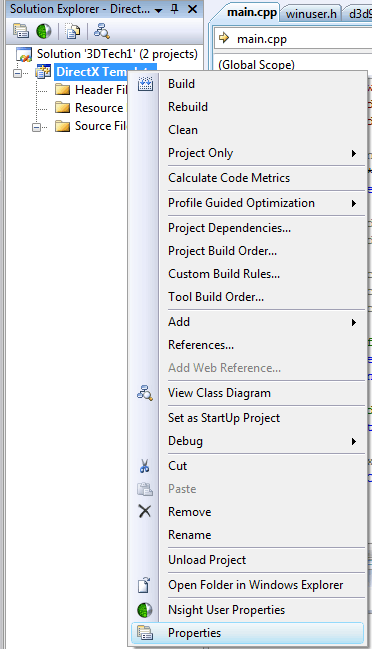
Task: Select Set as StartUp Project
Action: coord(224,418)
